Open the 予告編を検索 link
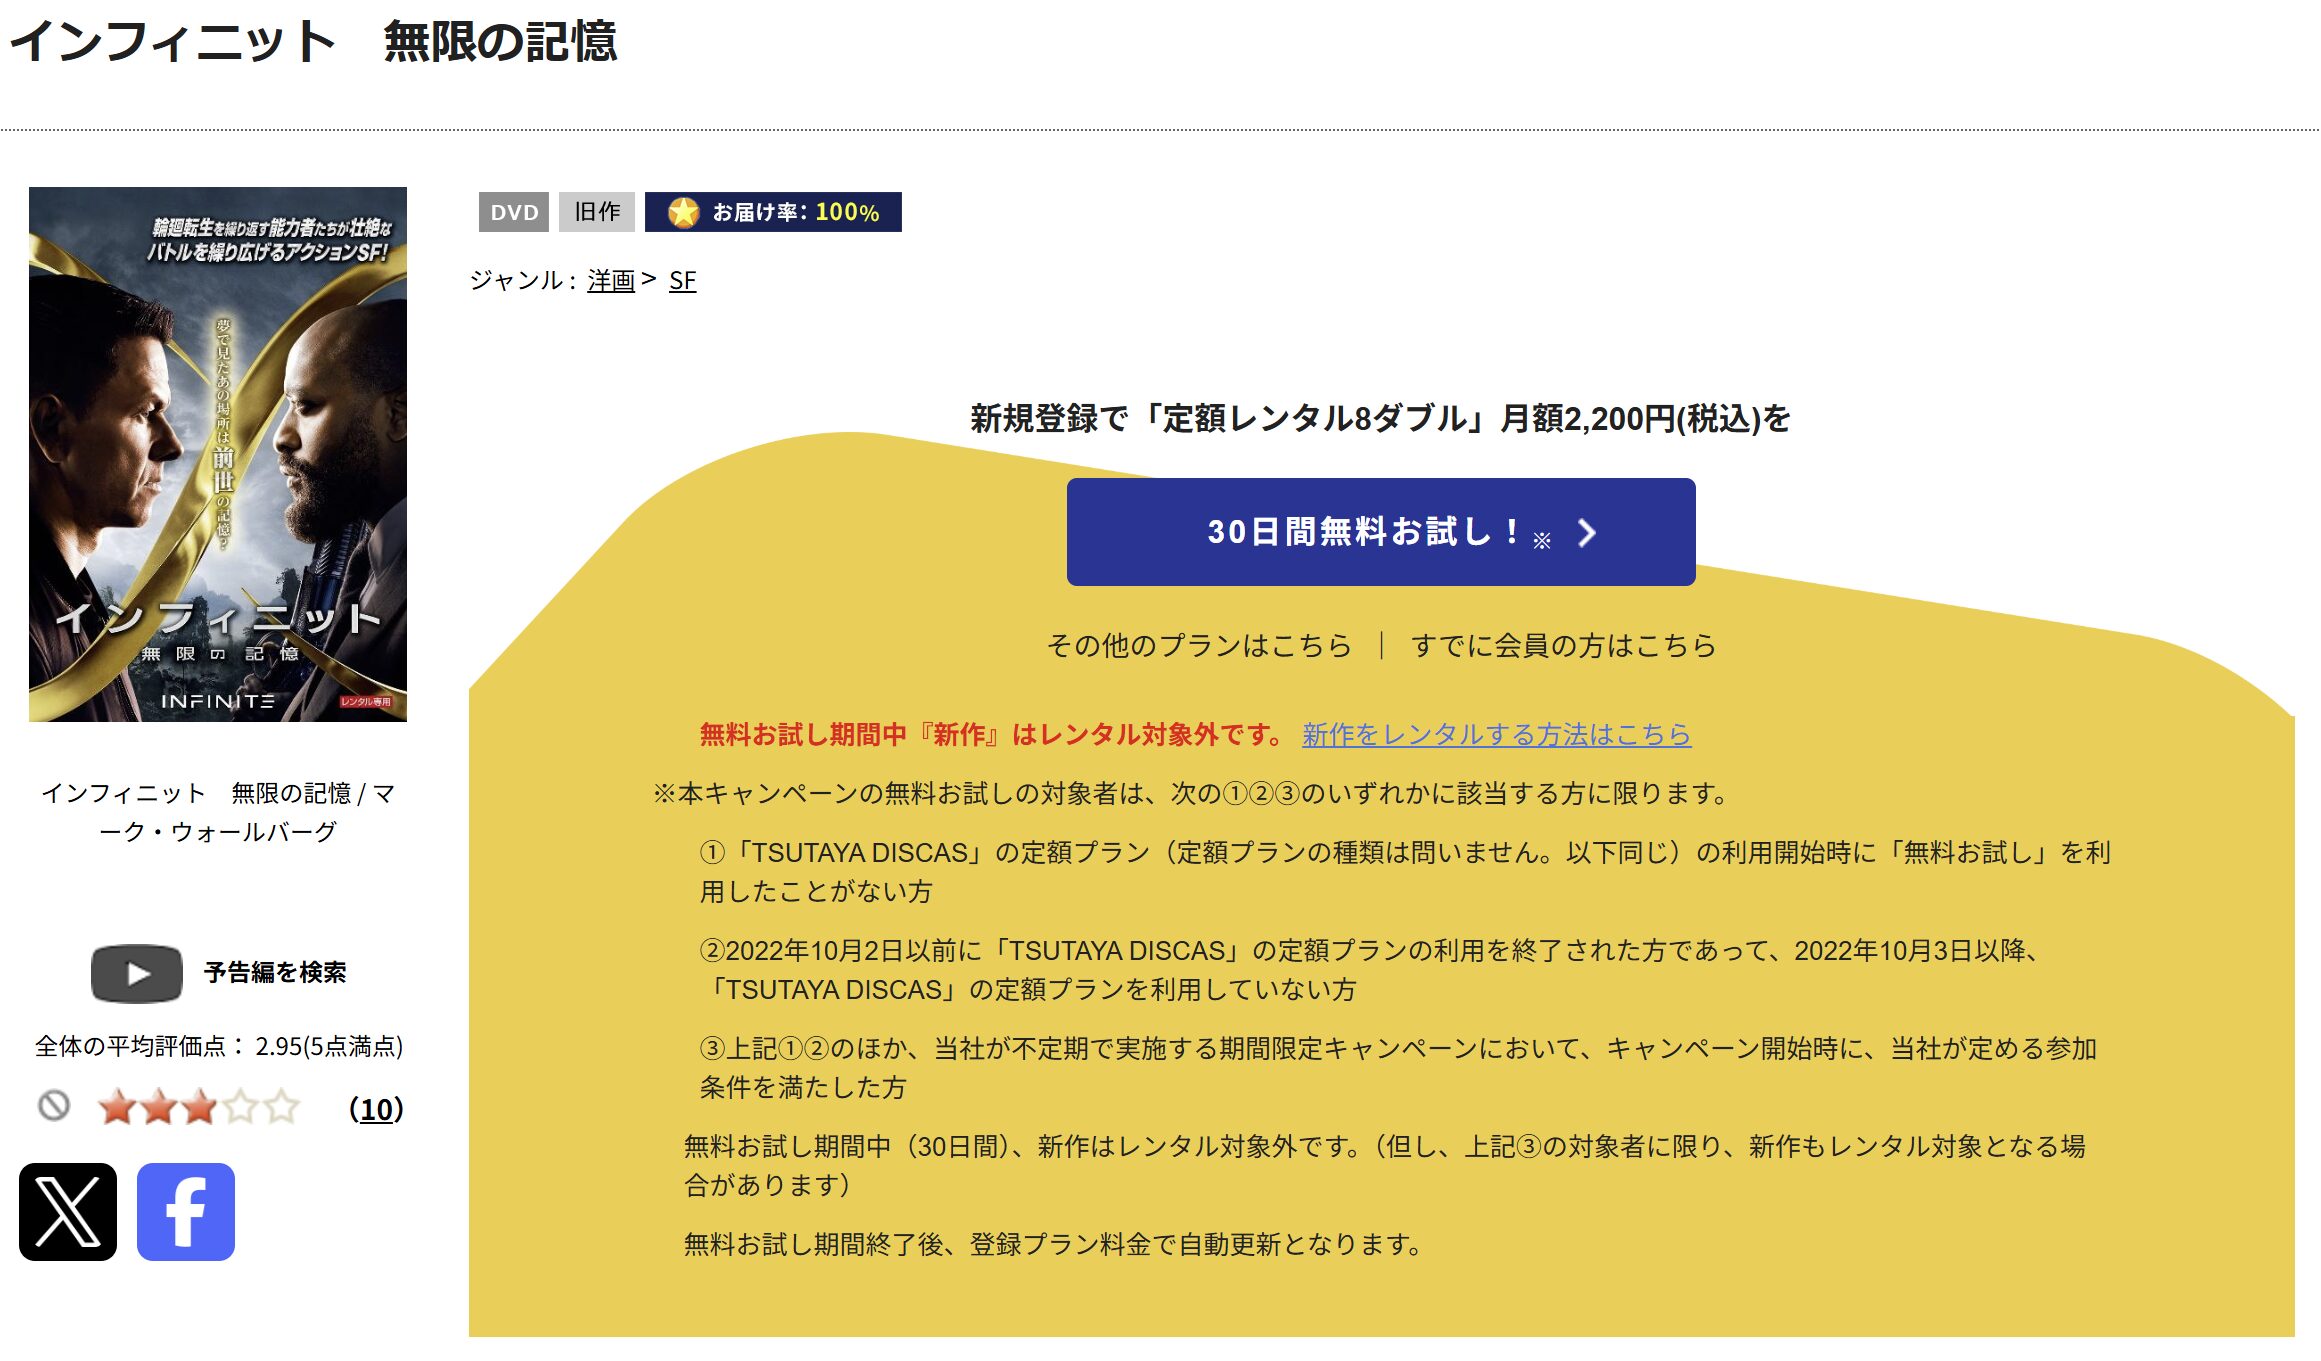Image resolution: width=2321 pixels, height=1361 pixels. 275,972
